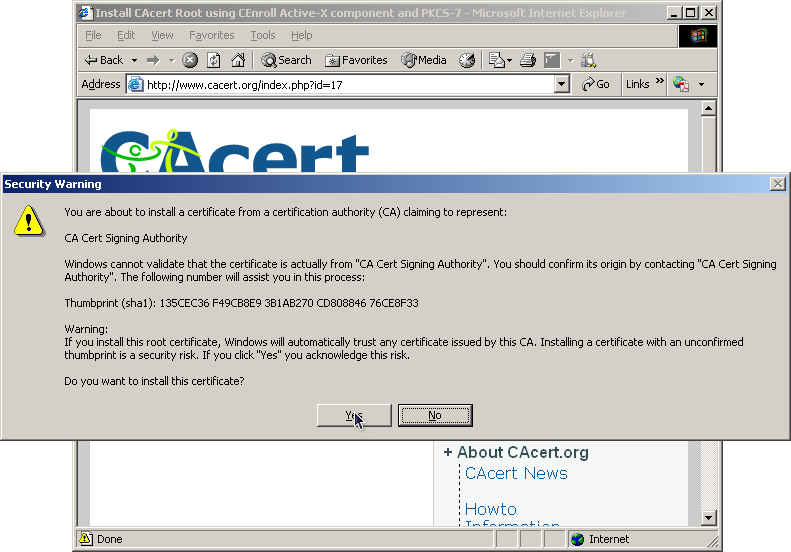Go to Home page icon
Image resolution: width=791 pixels, height=552 pixels.
tap(238, 61)
